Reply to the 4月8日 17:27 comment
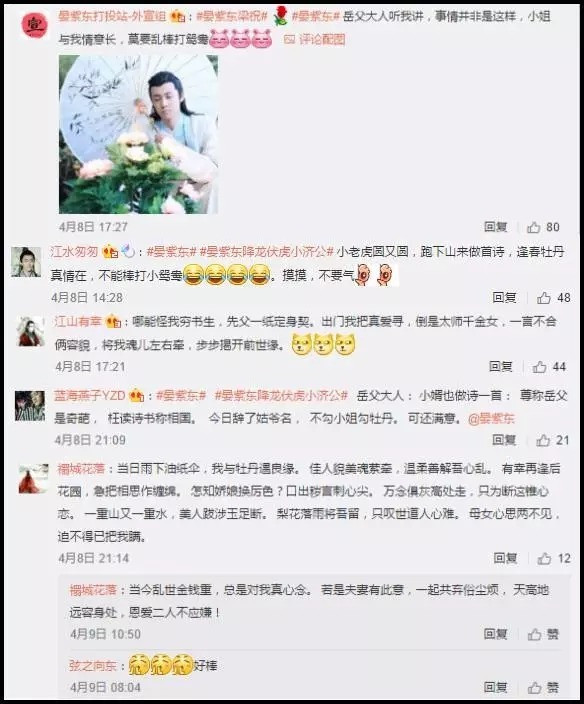Image resolution: width=584 pixels, height=704 pixels. coord(496,227)
